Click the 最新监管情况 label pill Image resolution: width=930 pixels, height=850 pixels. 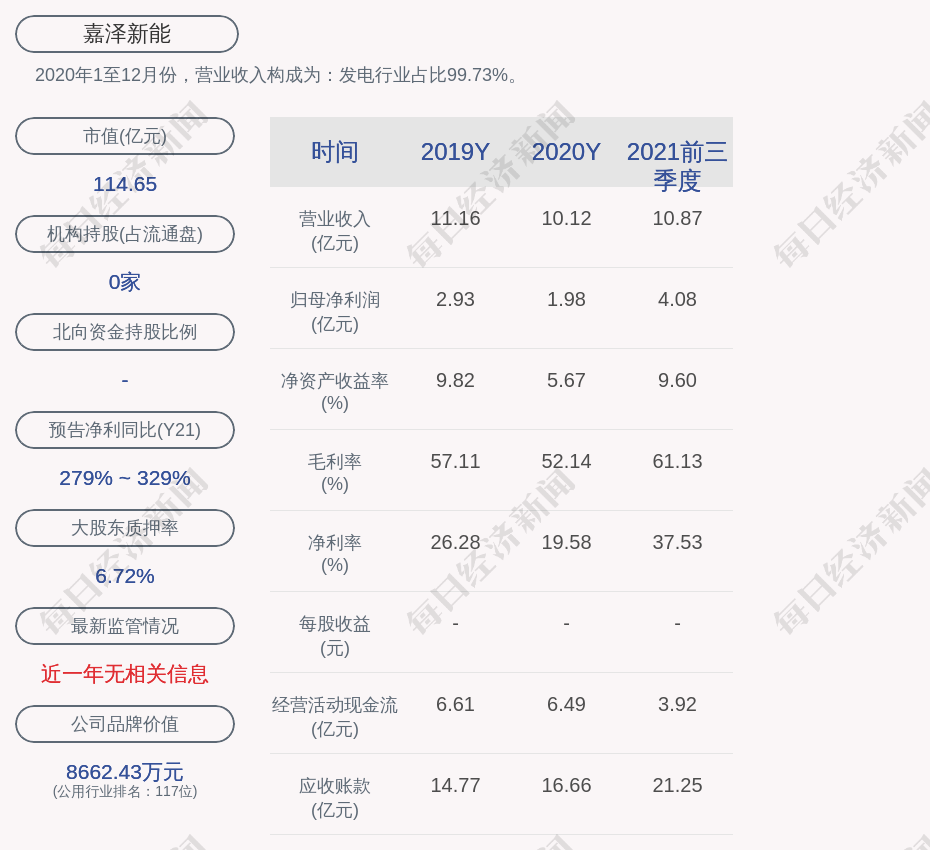[125, 626]
